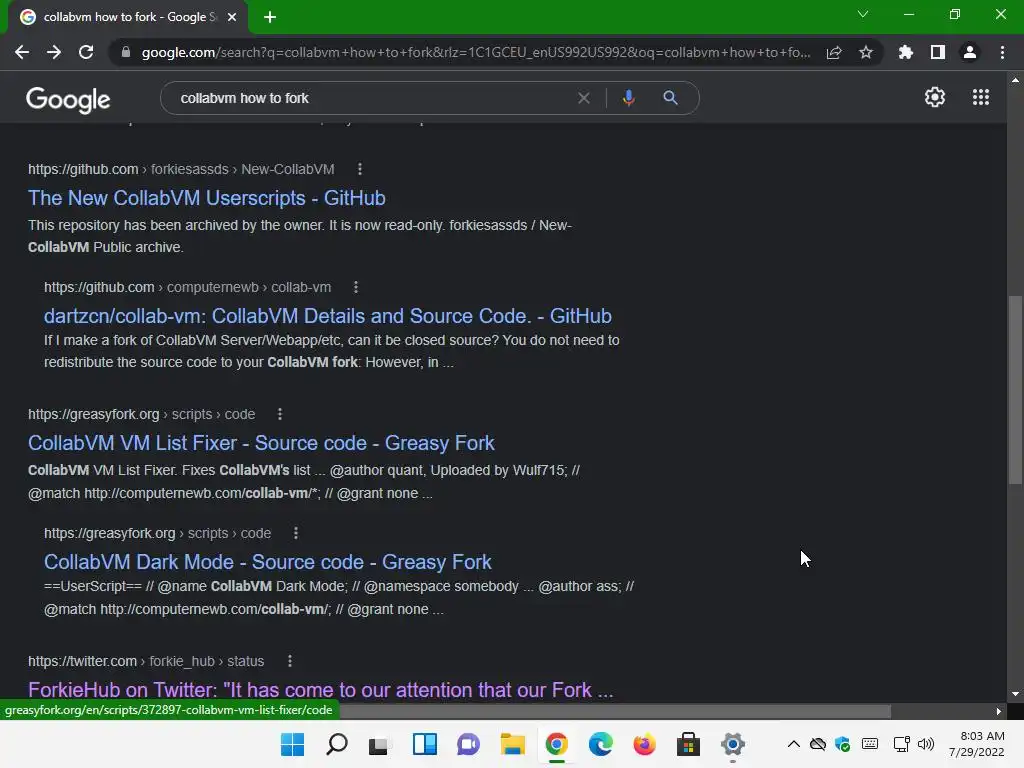The height and width of the screenshot is (768, 1024).
Task: Start a voice search with microphone
Action: click(x=629, y=98)
